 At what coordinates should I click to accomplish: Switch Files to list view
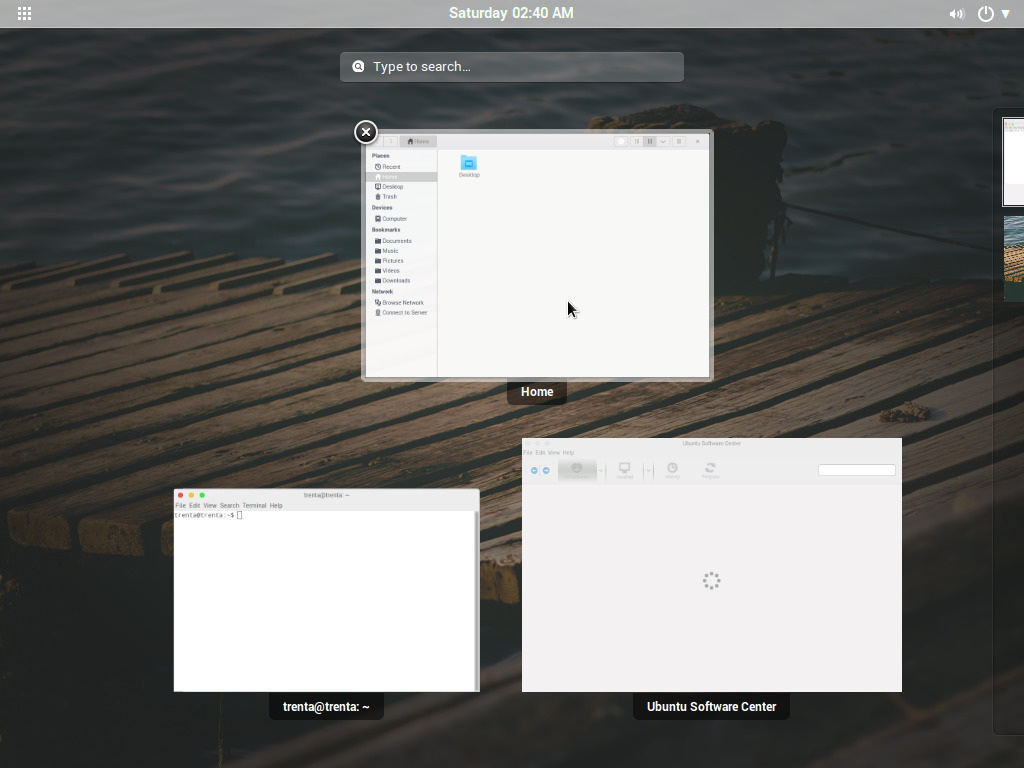(637, 141)
